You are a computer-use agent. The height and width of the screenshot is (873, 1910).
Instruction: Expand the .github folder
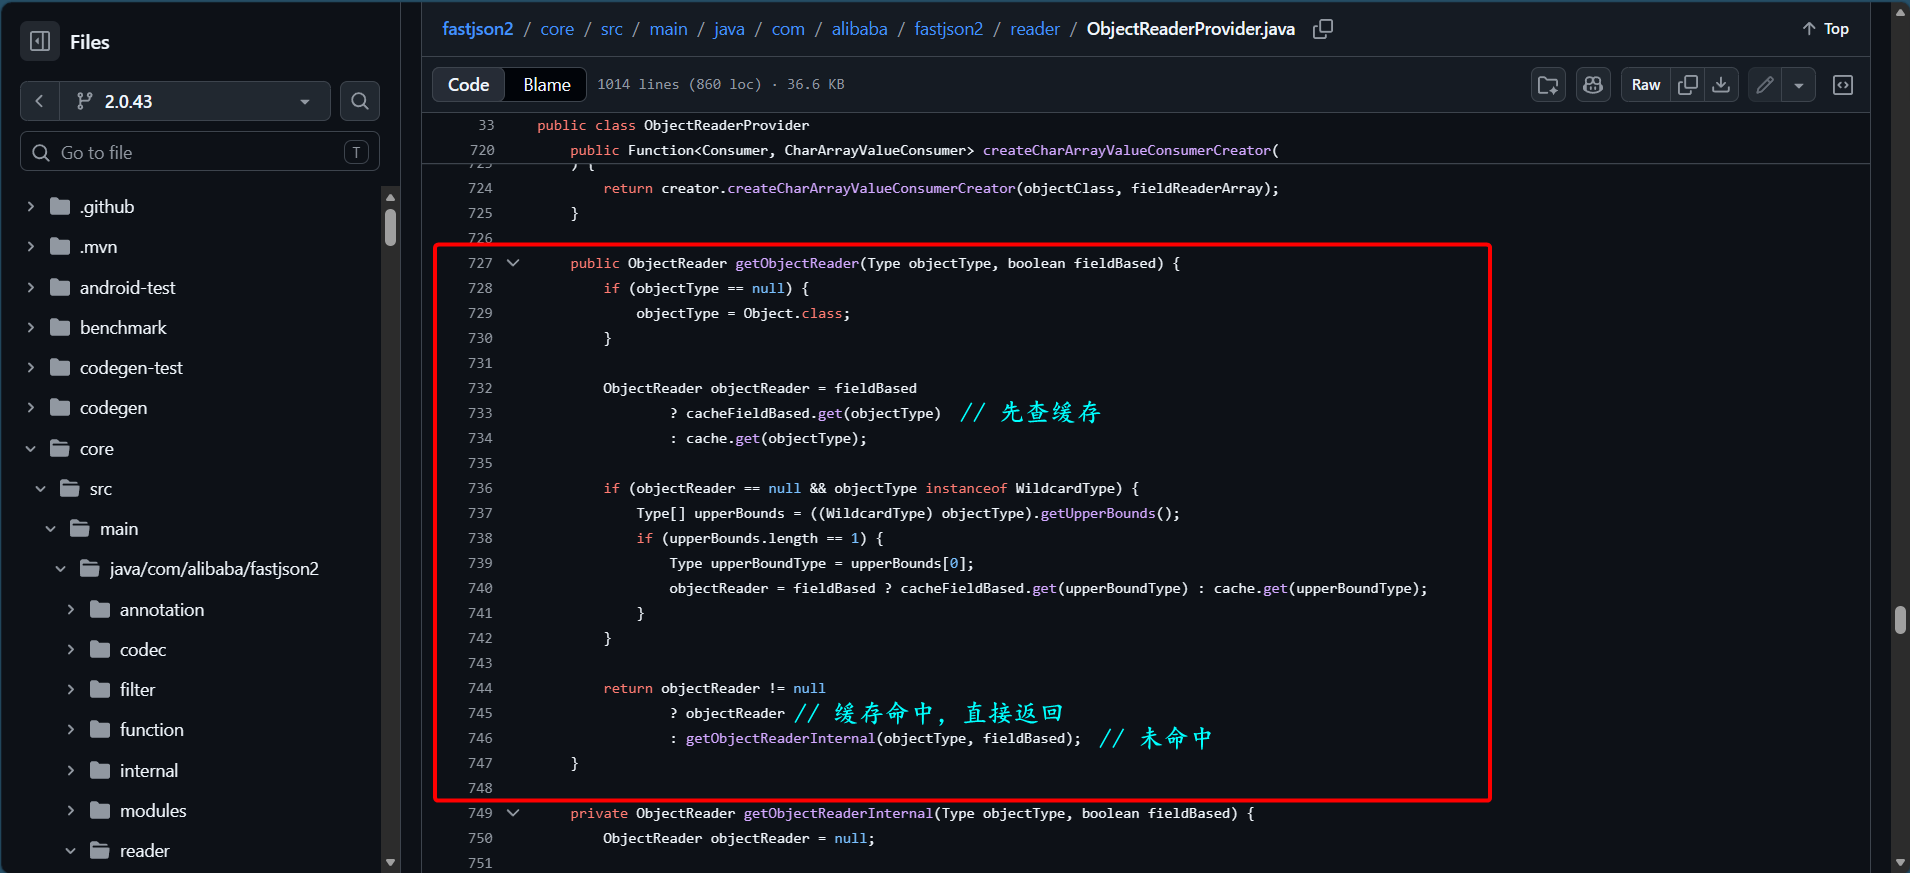30,207
